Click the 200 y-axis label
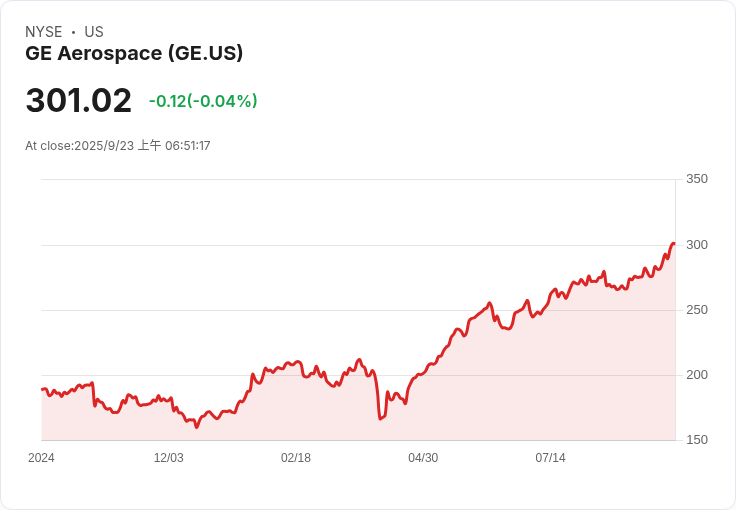Viewport: 736px width, 510px height. 697,375
